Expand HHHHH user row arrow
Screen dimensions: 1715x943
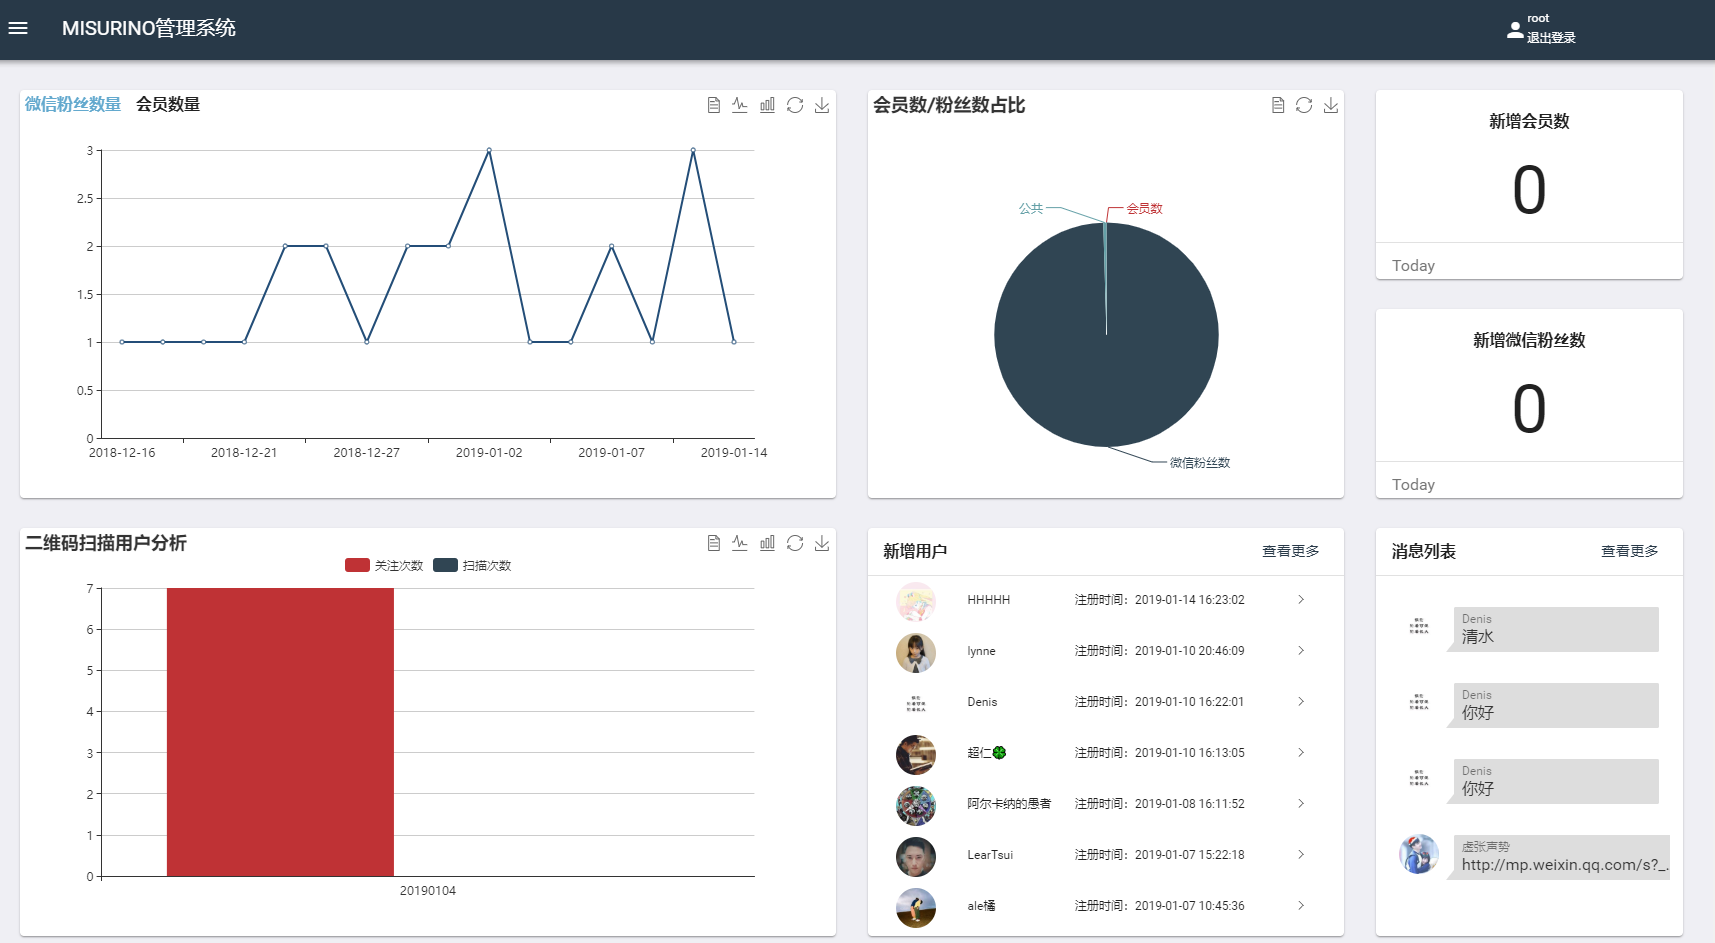1300,600
